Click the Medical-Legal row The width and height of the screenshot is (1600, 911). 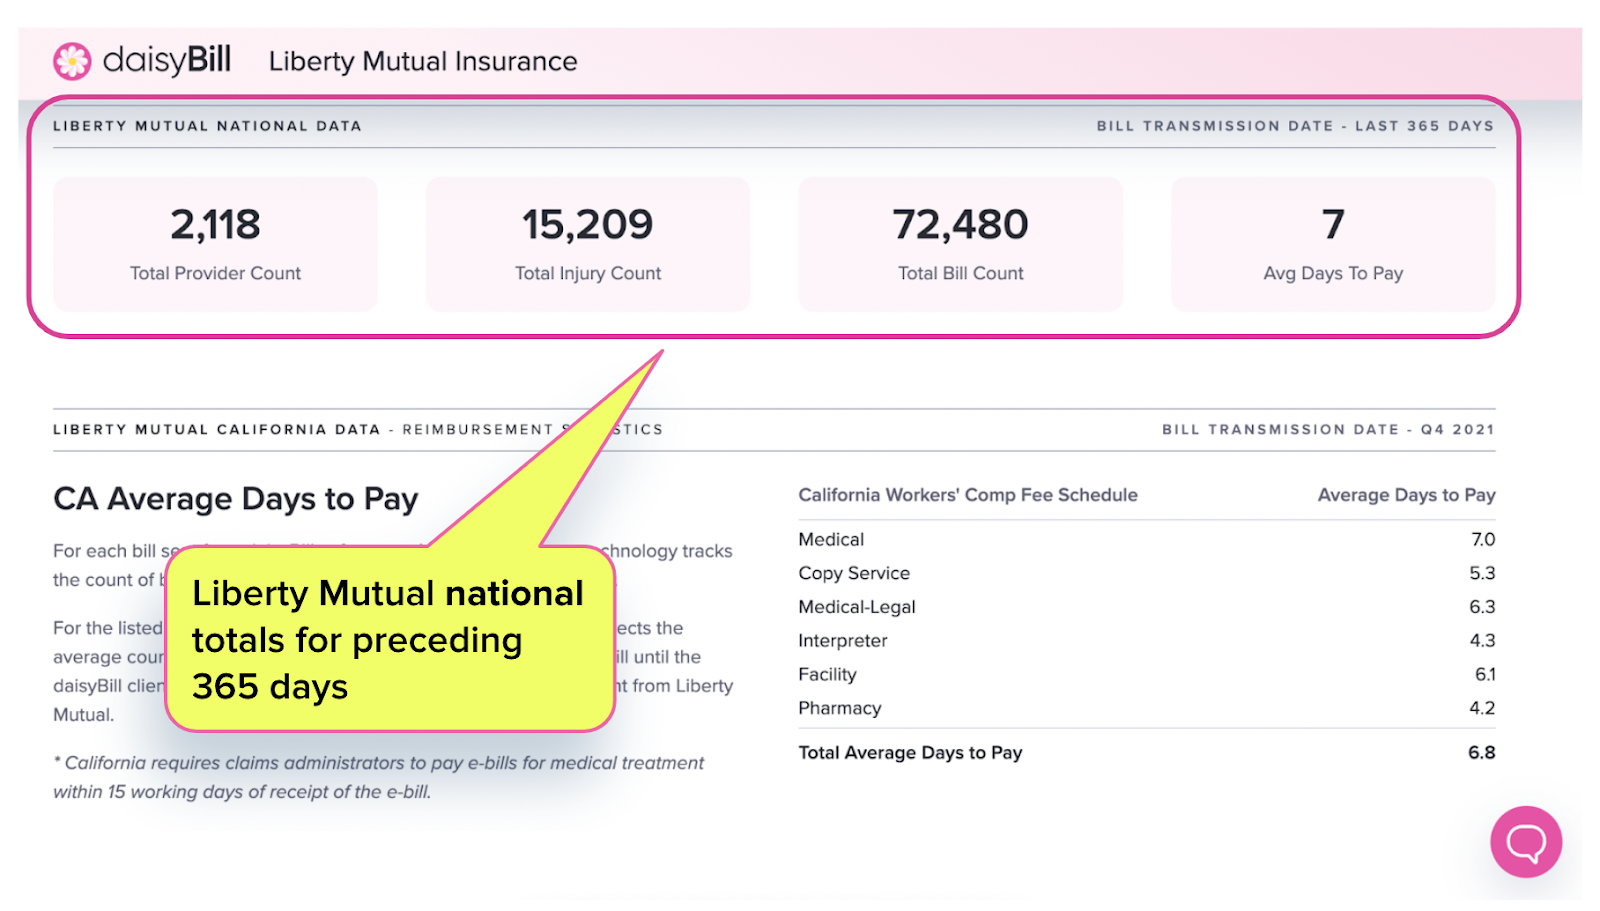coord(1147,607)
